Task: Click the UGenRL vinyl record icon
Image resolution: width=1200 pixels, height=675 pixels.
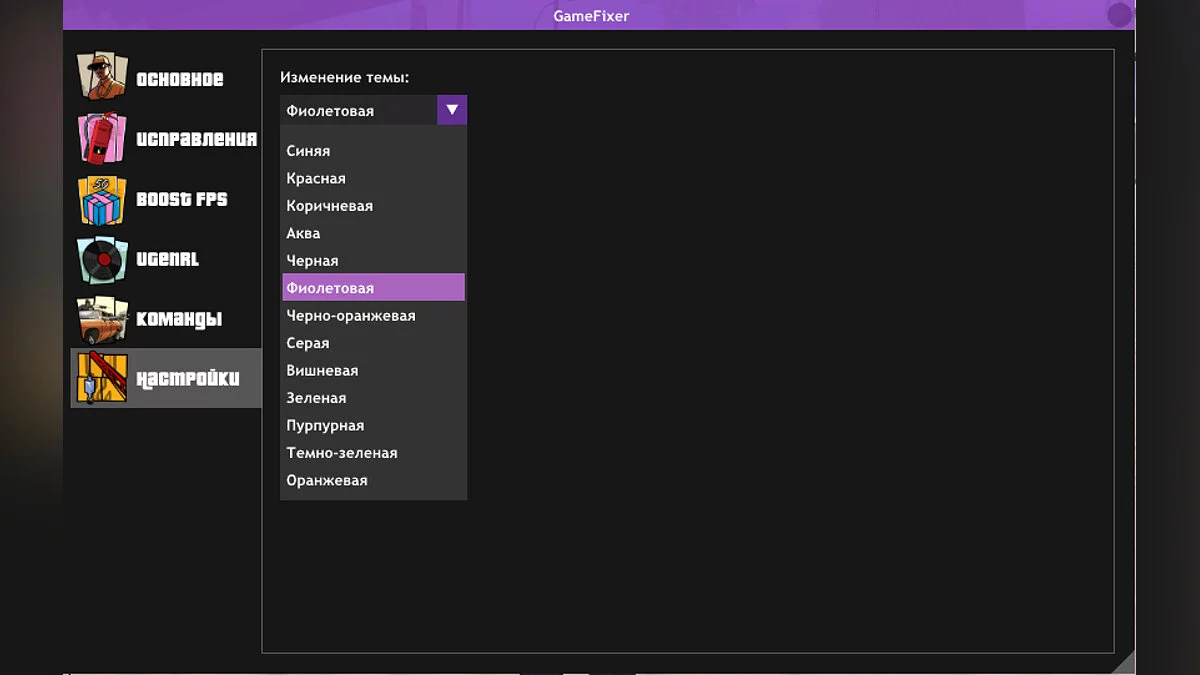Action: coord(103,259)
